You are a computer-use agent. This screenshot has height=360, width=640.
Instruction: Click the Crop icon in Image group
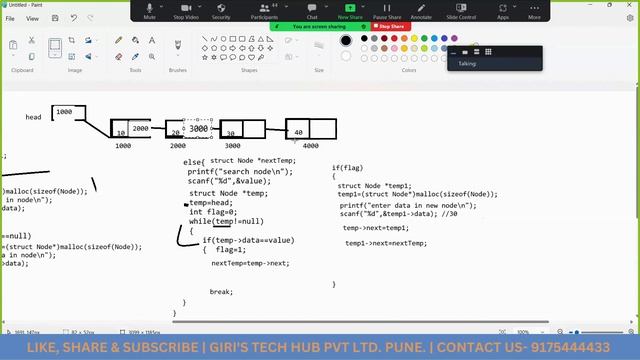[72, 40]
